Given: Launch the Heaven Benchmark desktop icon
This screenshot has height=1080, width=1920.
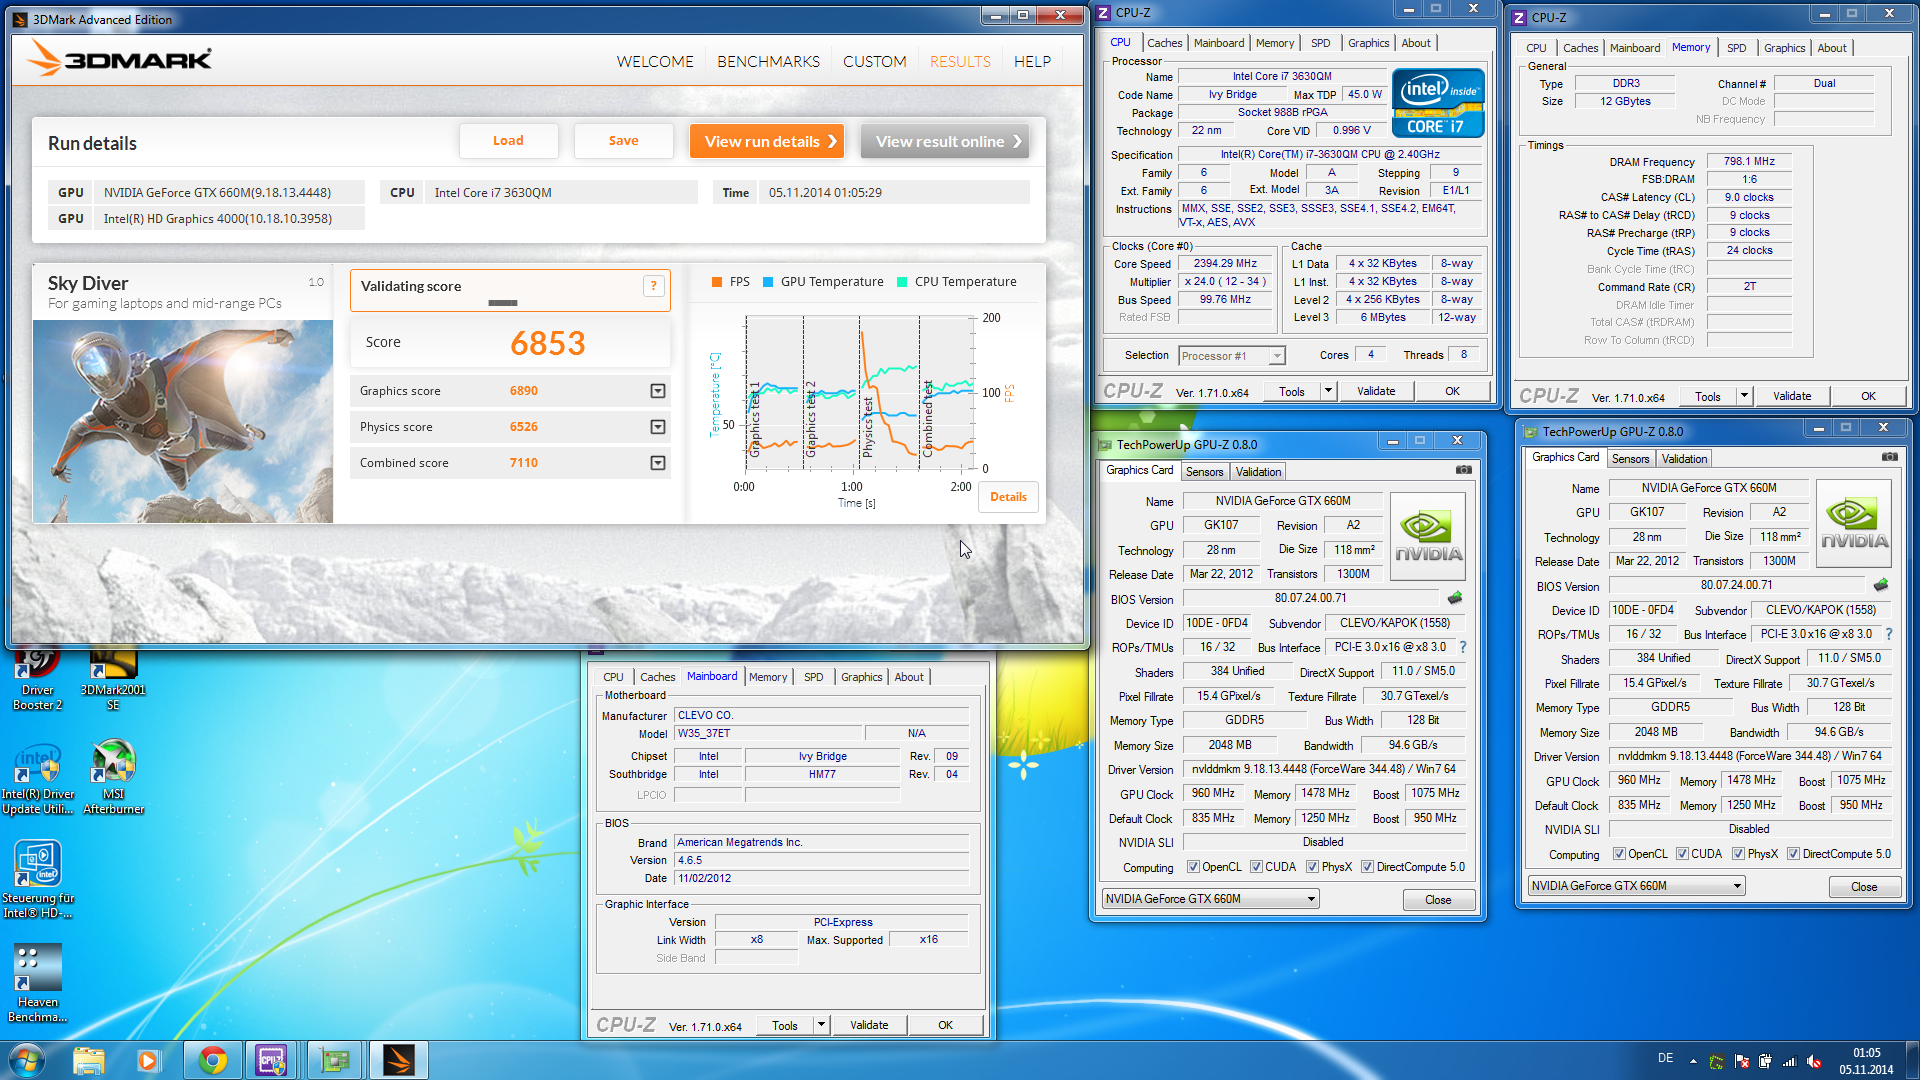Looking at the screenshot, I should point(37,984).
